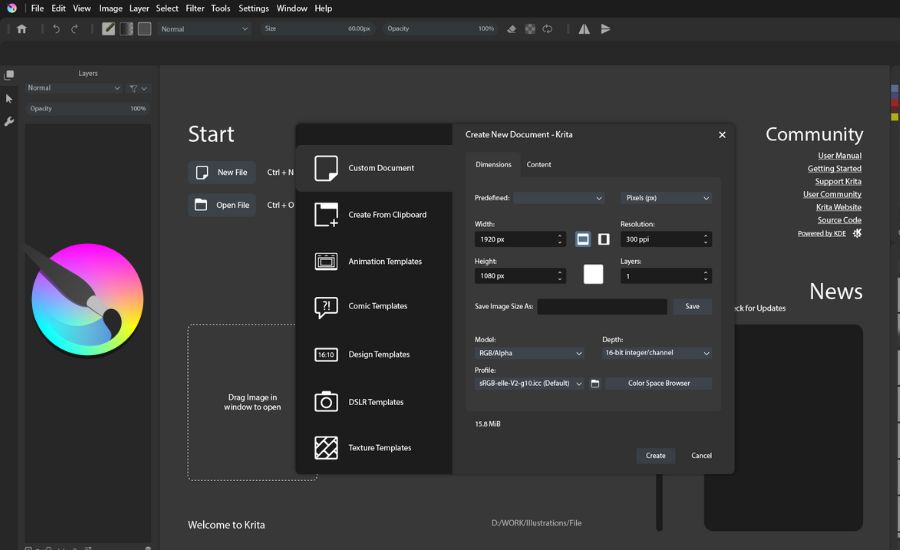
Task: Open the RGB/Alpha Model dropdown
Action: click(529, 353)
